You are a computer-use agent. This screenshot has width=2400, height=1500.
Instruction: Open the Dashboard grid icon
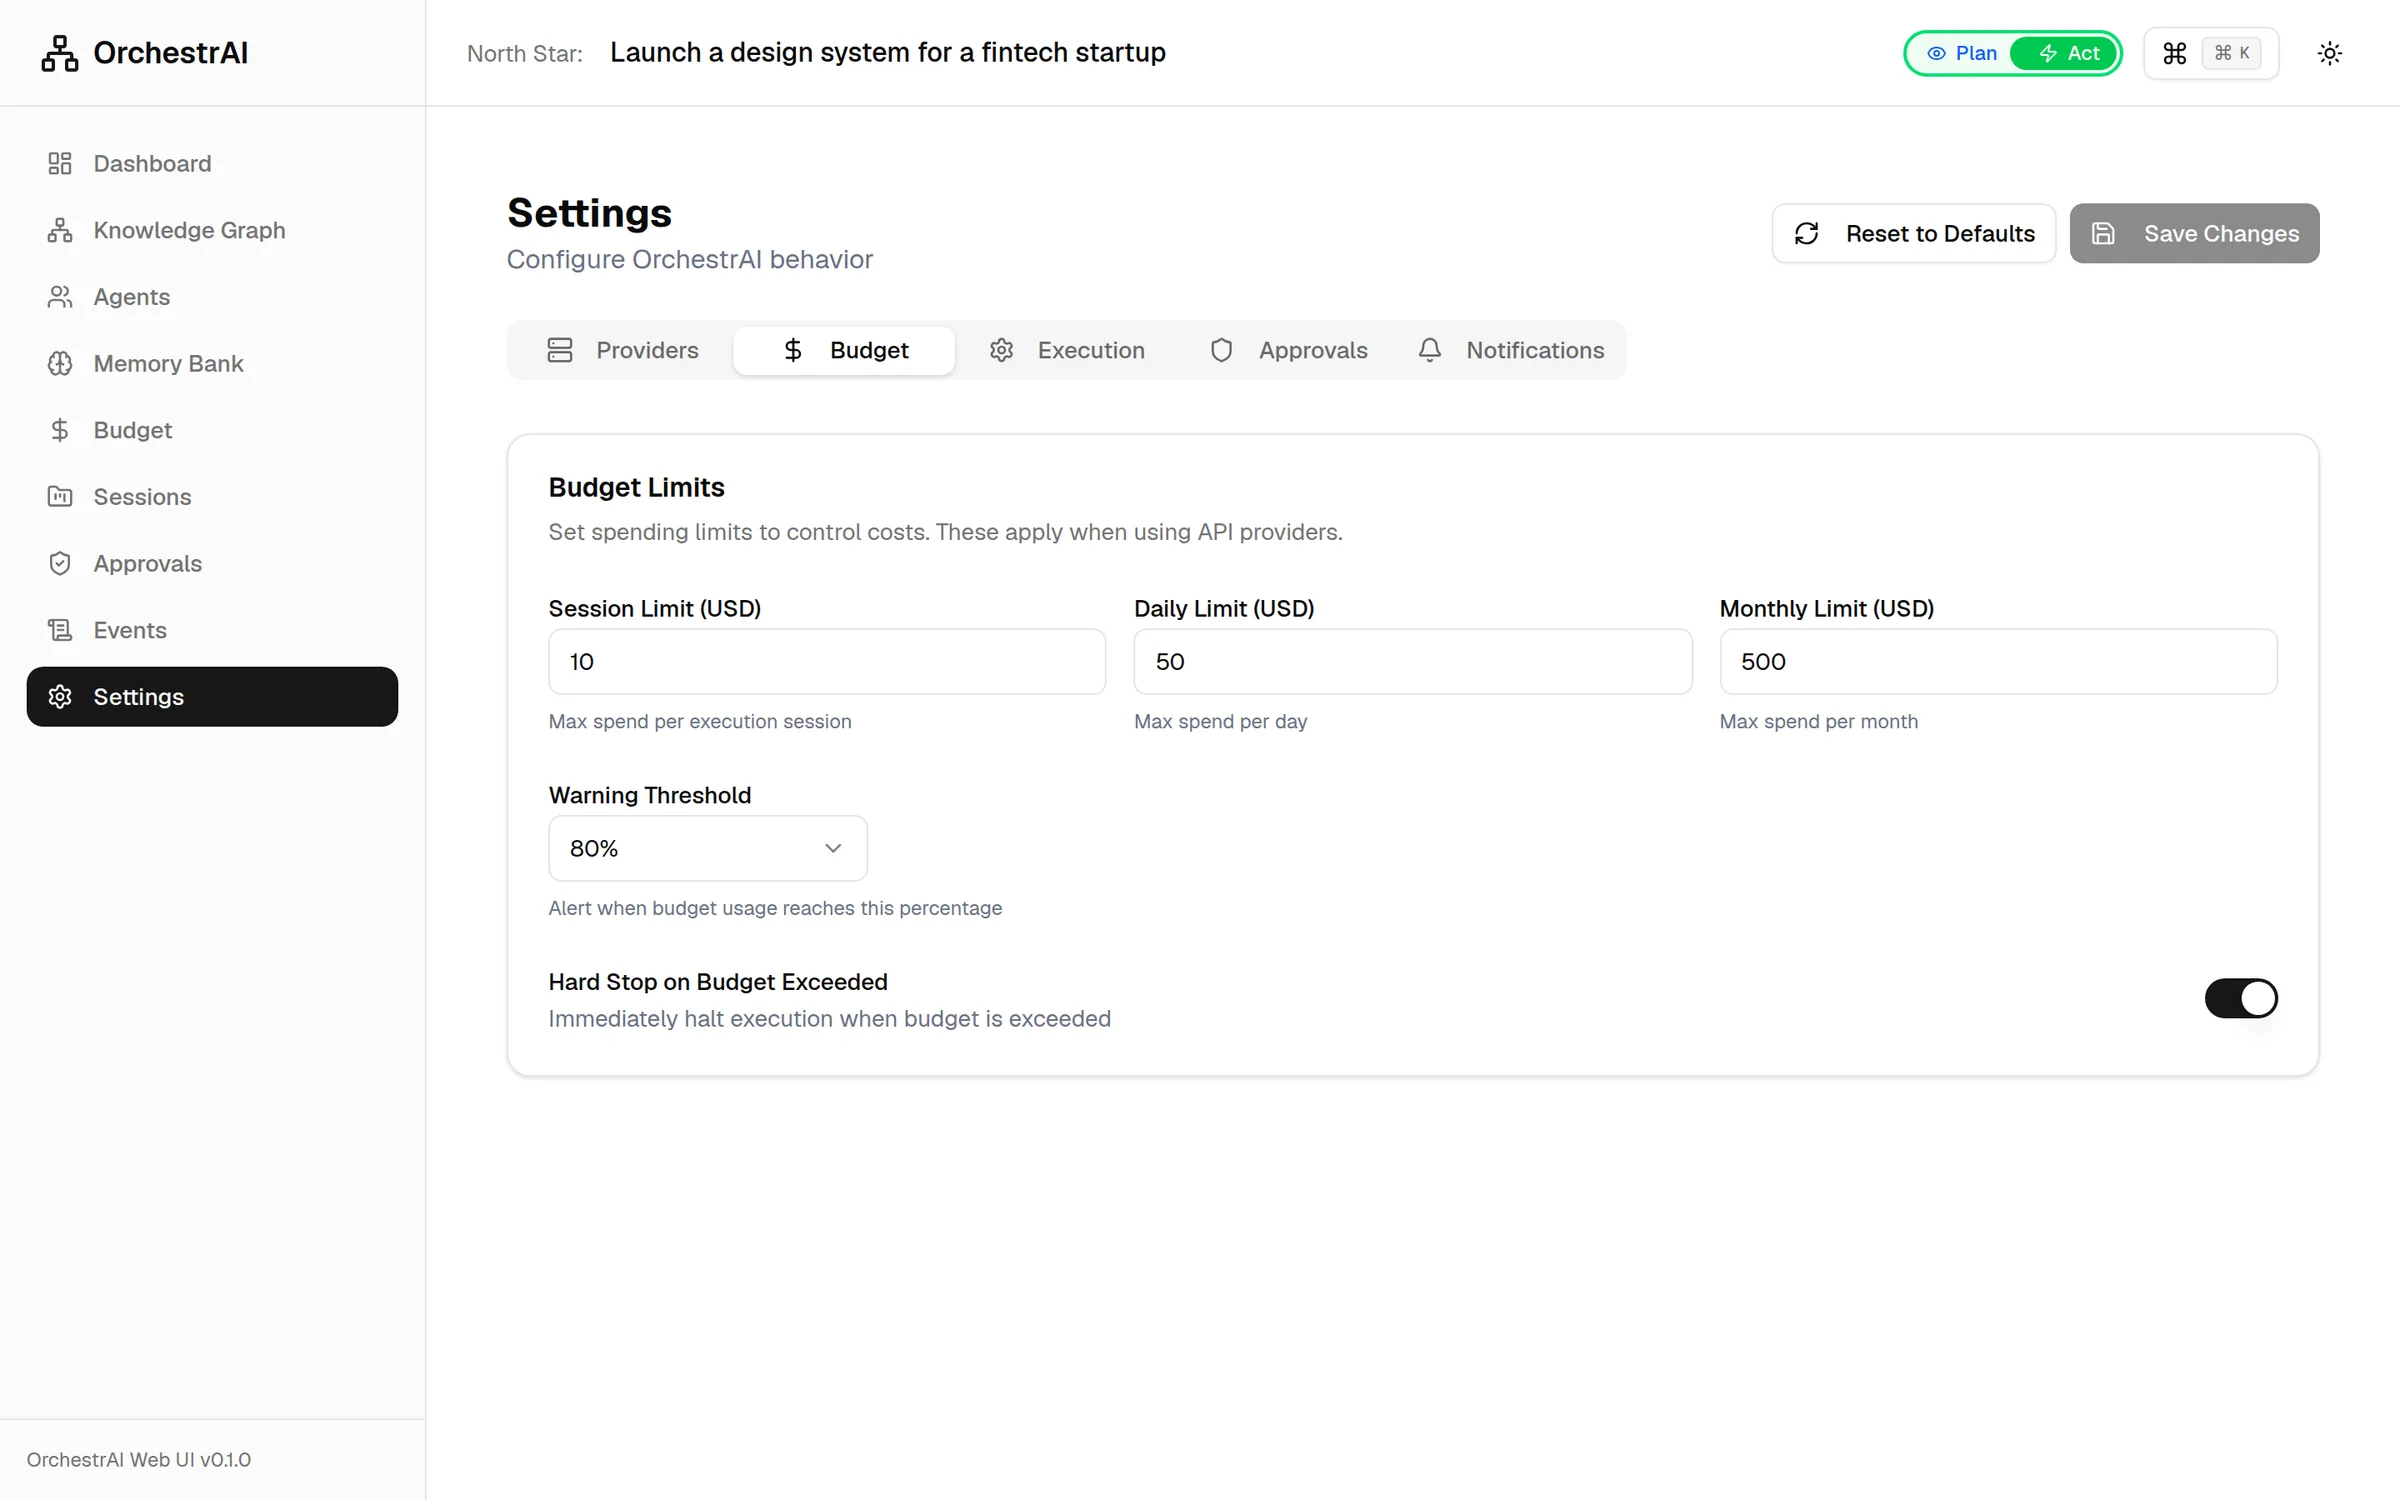coord(60,163)
